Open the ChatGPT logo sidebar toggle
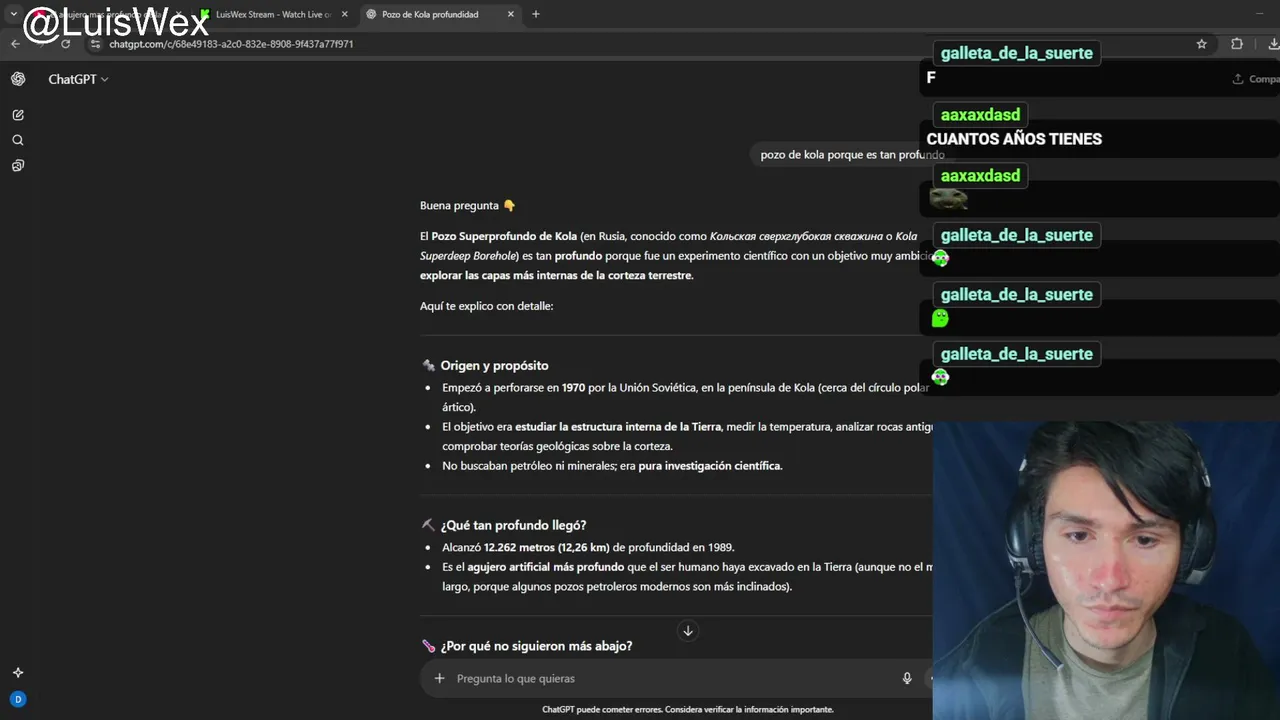Image resolution: width=1280 pixels, height=720 pixels. coord(18,79)
